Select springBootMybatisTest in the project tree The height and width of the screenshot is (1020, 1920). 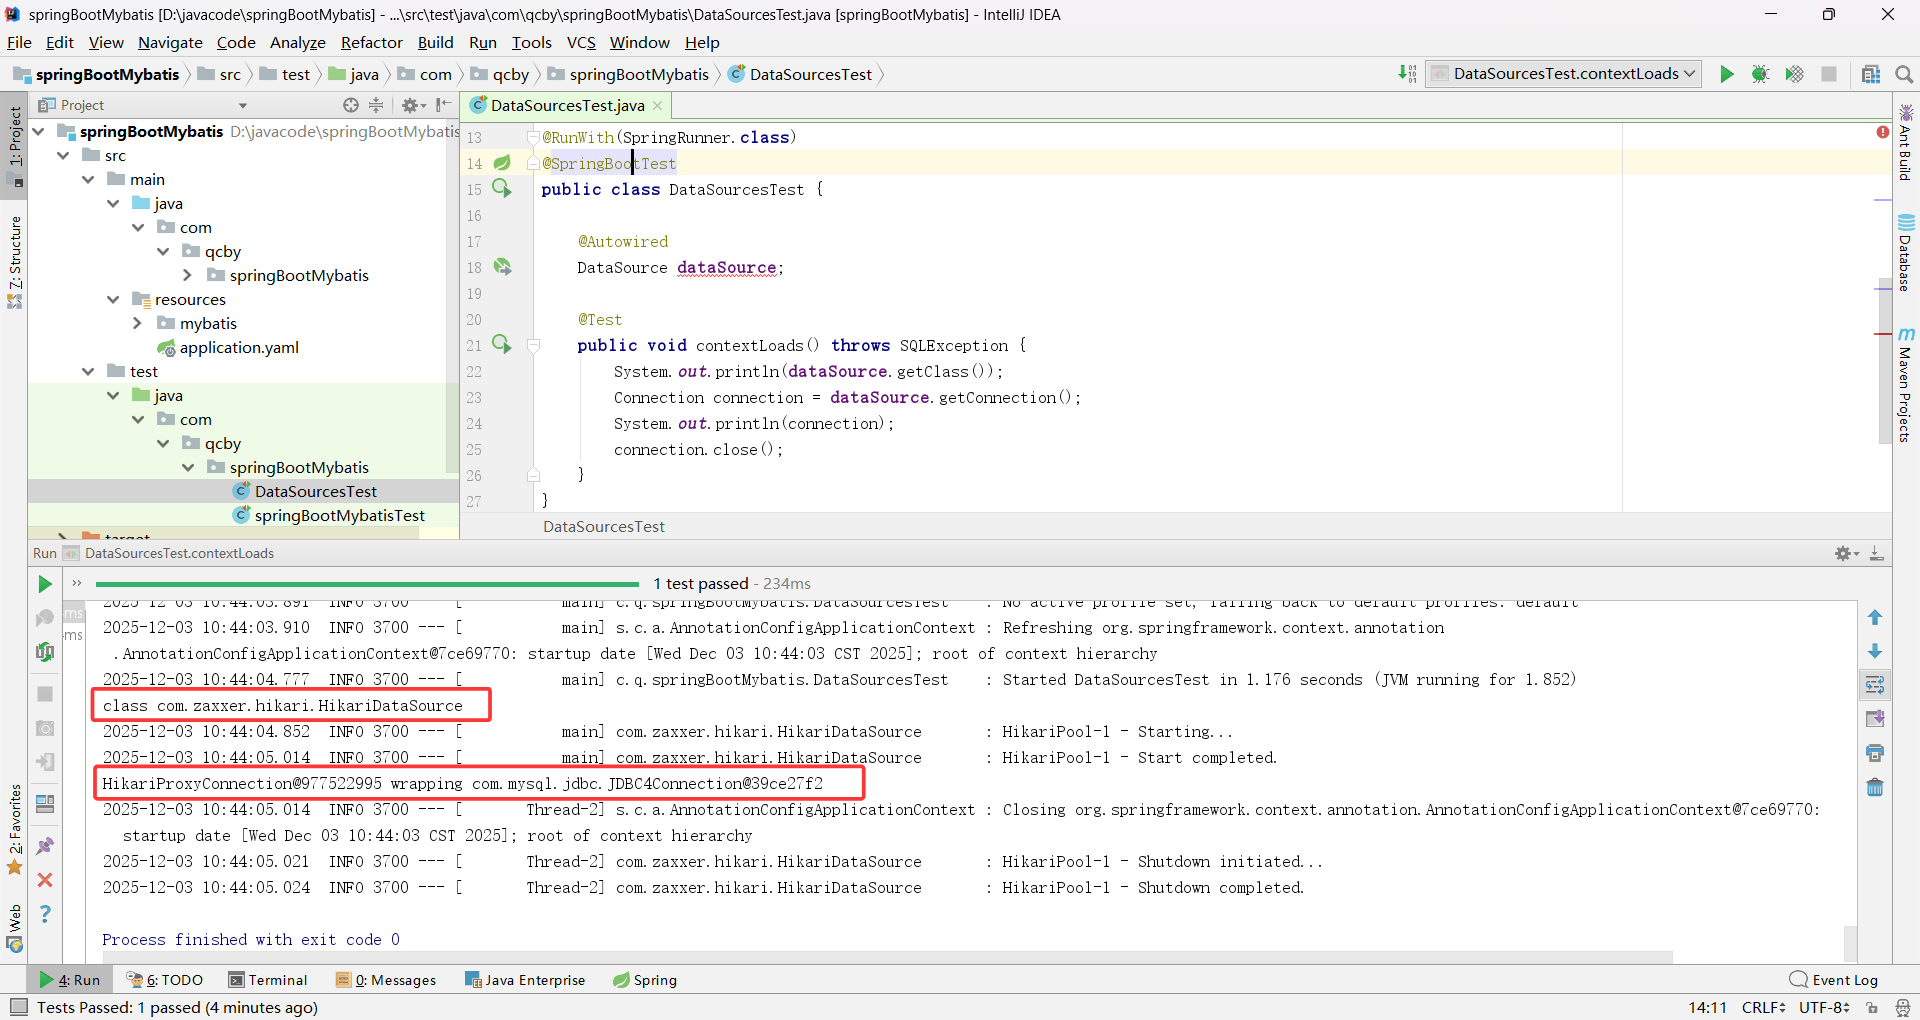pyautogui.click(x=339, y=515)
